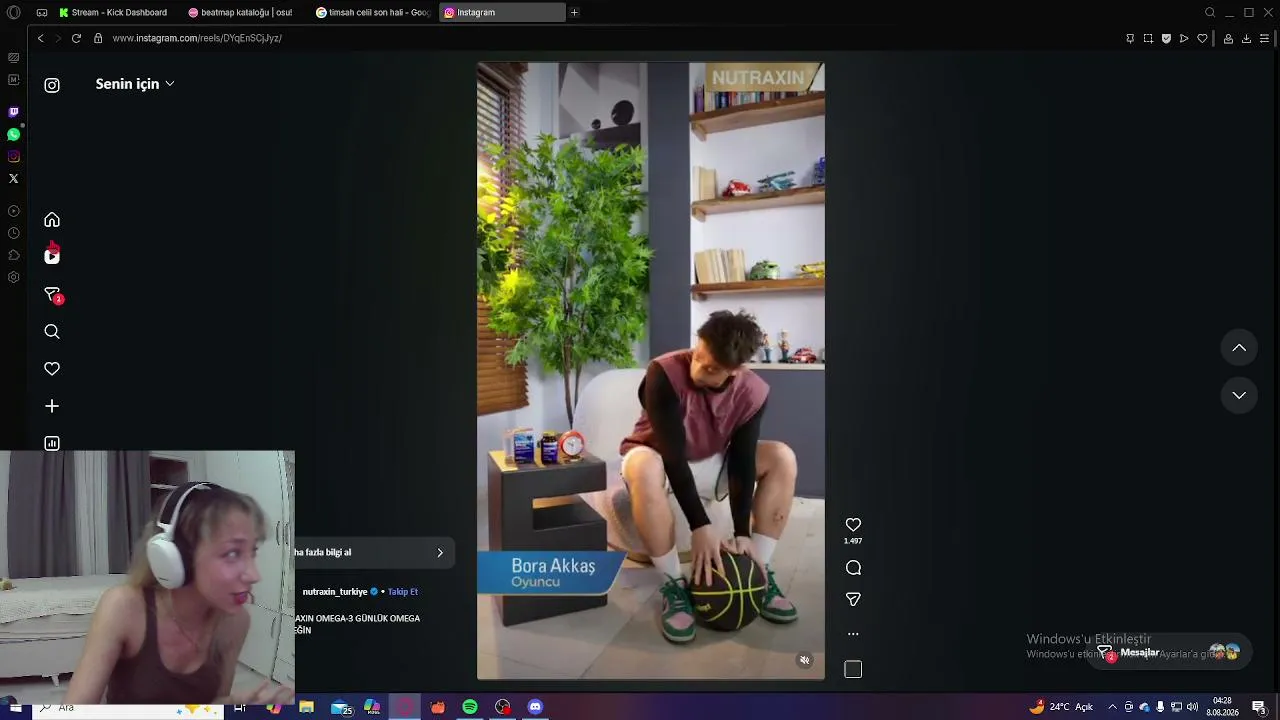The image size is (1280, 720).
Task: Search open tabs with the magnifier icon
Action: [1210, 12]
